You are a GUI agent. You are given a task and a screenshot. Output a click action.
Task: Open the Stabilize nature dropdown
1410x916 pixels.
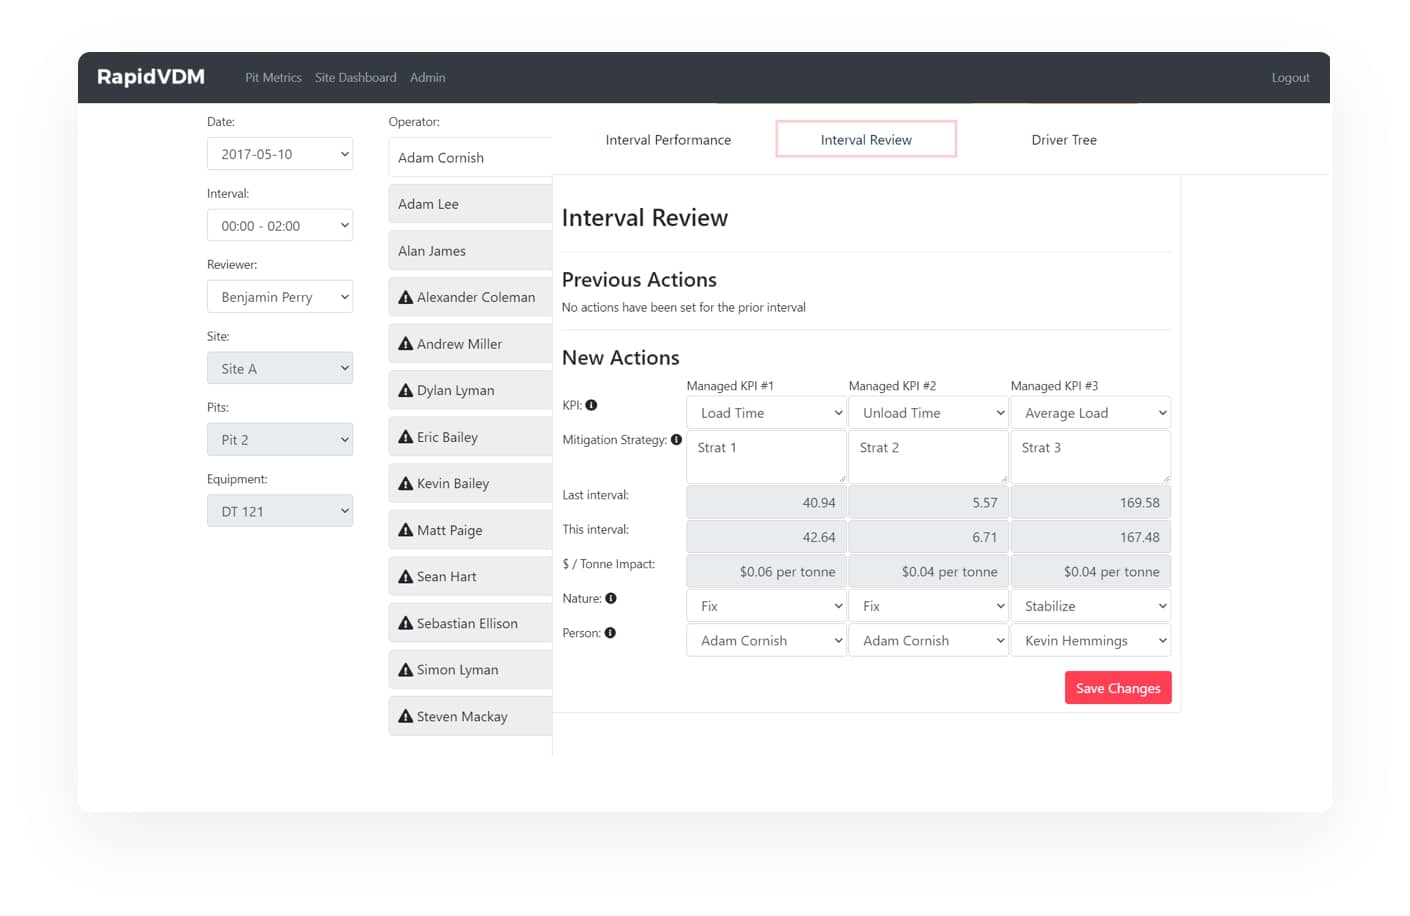coord(1090,606)
